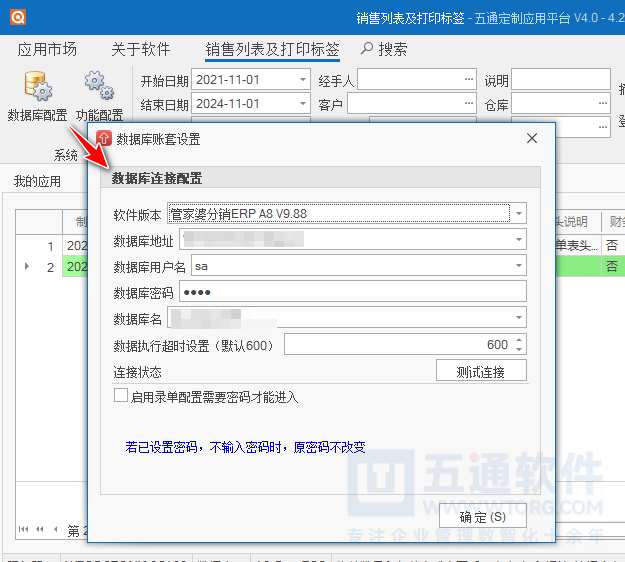This screenshot has width=625, height=562.
Task: Go to the previous page in the pager
Action: (55, 529)
